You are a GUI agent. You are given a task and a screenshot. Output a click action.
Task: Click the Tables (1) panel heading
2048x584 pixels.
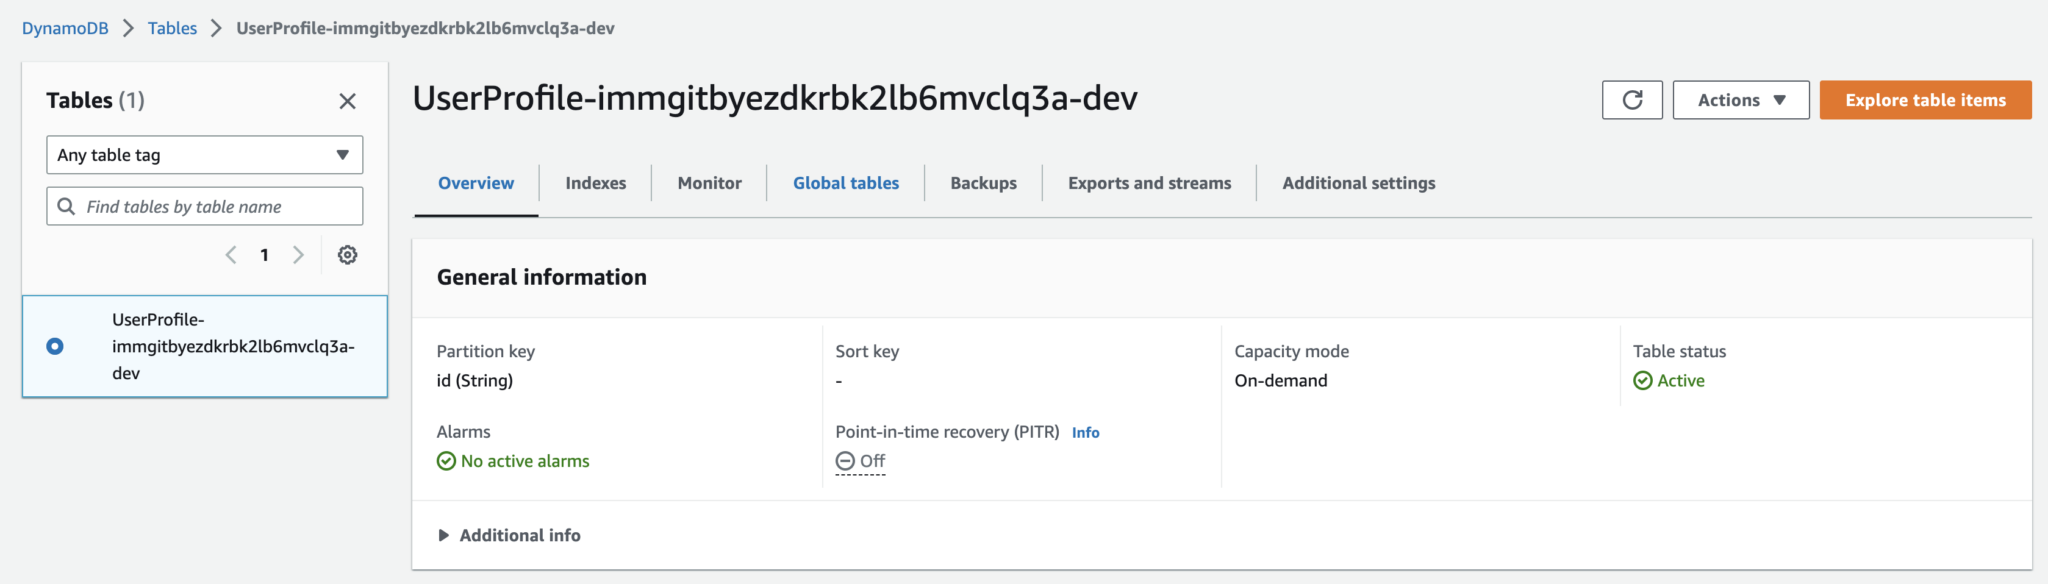[96, 100]
